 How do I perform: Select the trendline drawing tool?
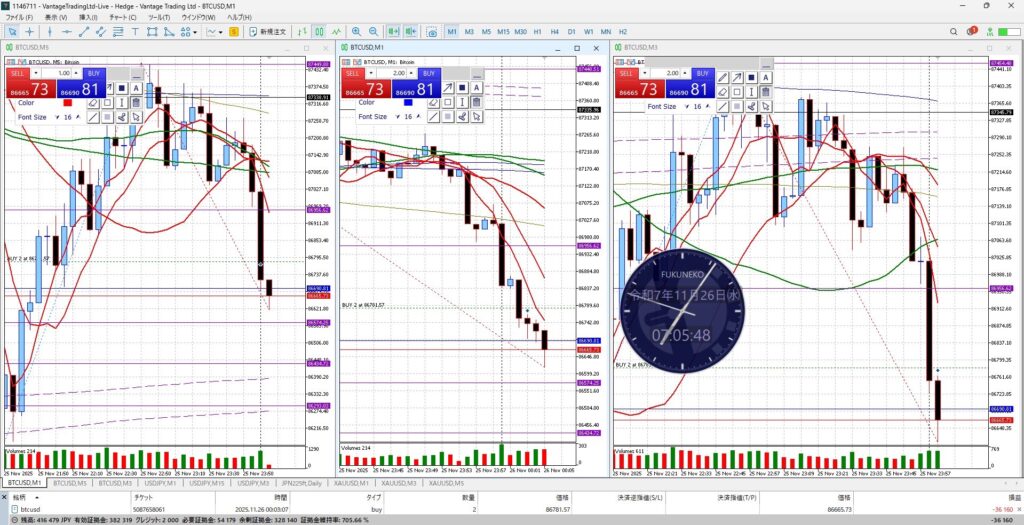point(82,32)
